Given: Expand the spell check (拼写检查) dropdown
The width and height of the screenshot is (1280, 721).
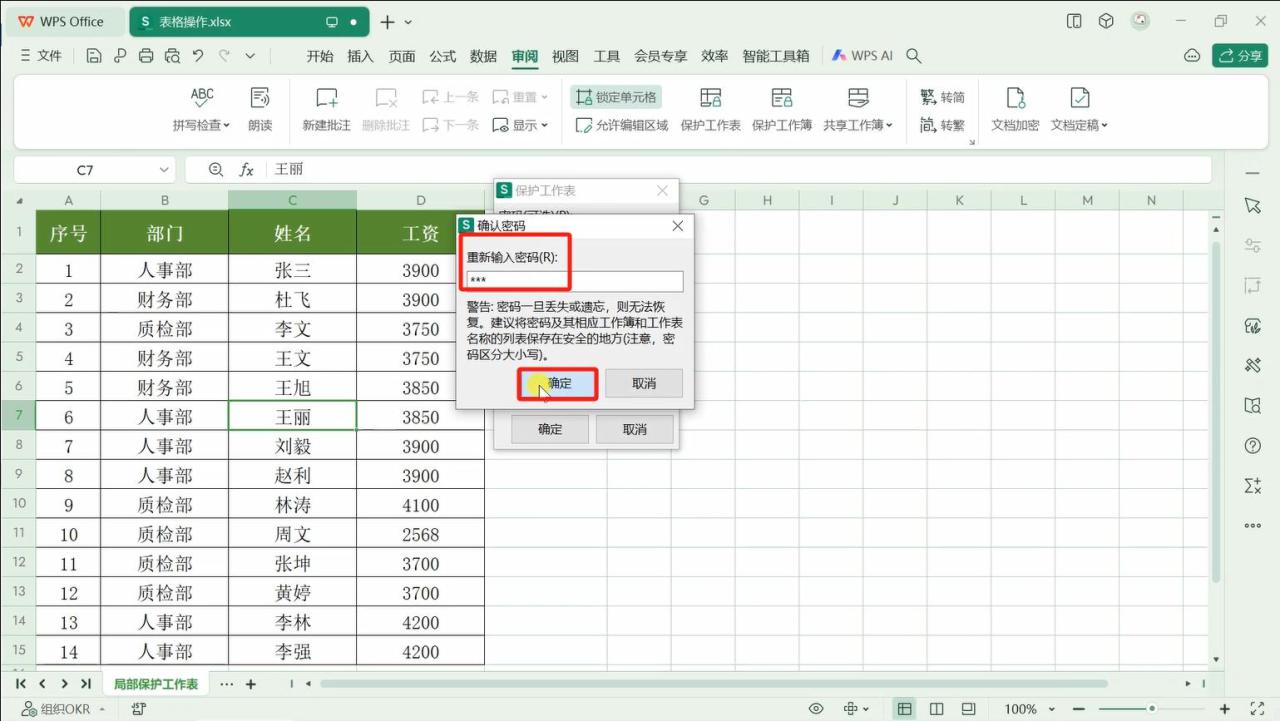Looking at the screenshot, I should [227, 126].
